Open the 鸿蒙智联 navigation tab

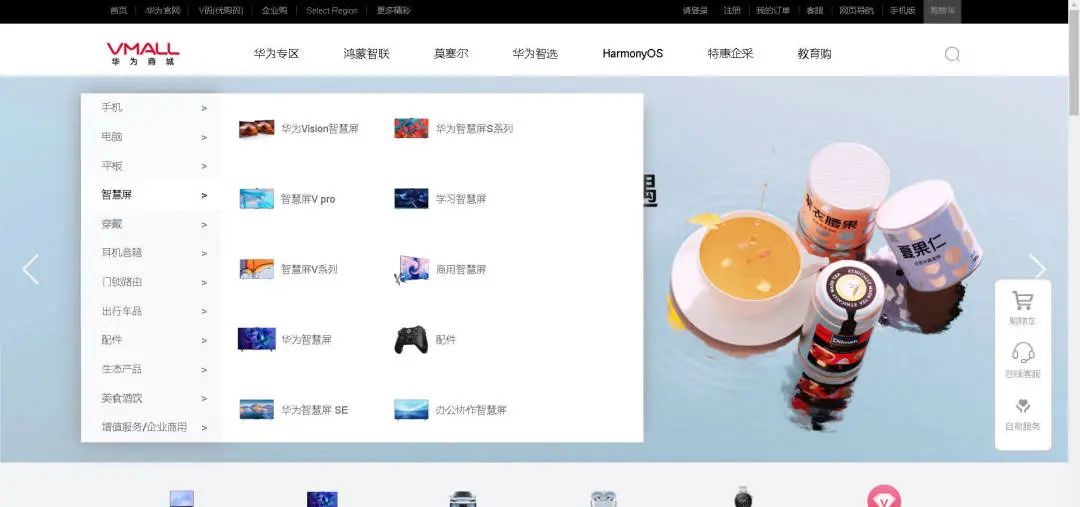click(366, 54)
